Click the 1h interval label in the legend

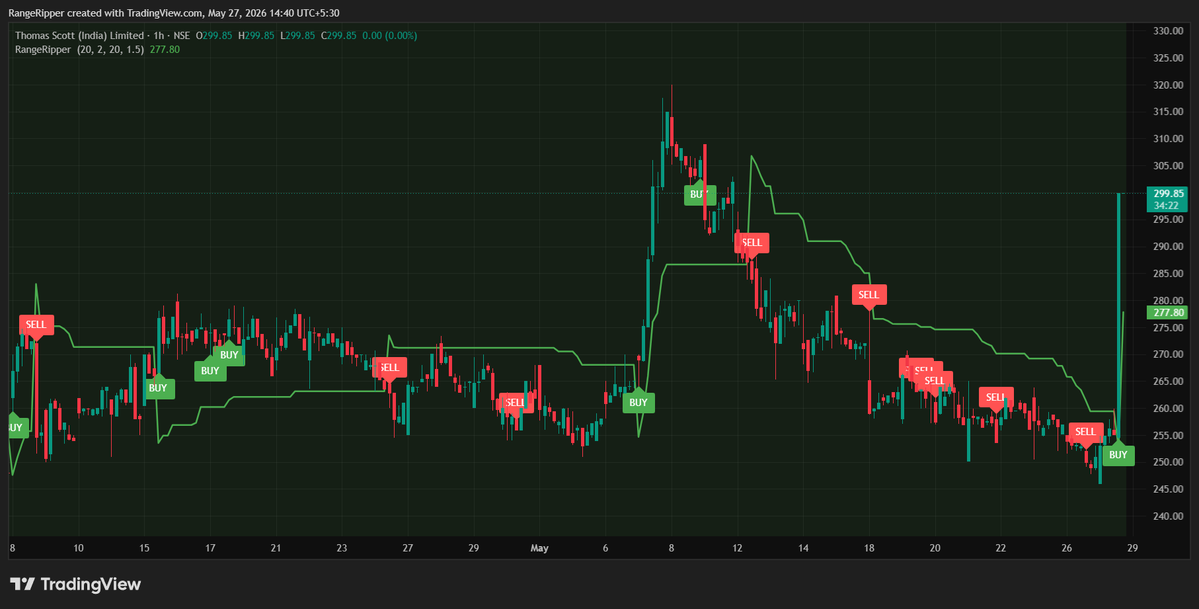157,35
